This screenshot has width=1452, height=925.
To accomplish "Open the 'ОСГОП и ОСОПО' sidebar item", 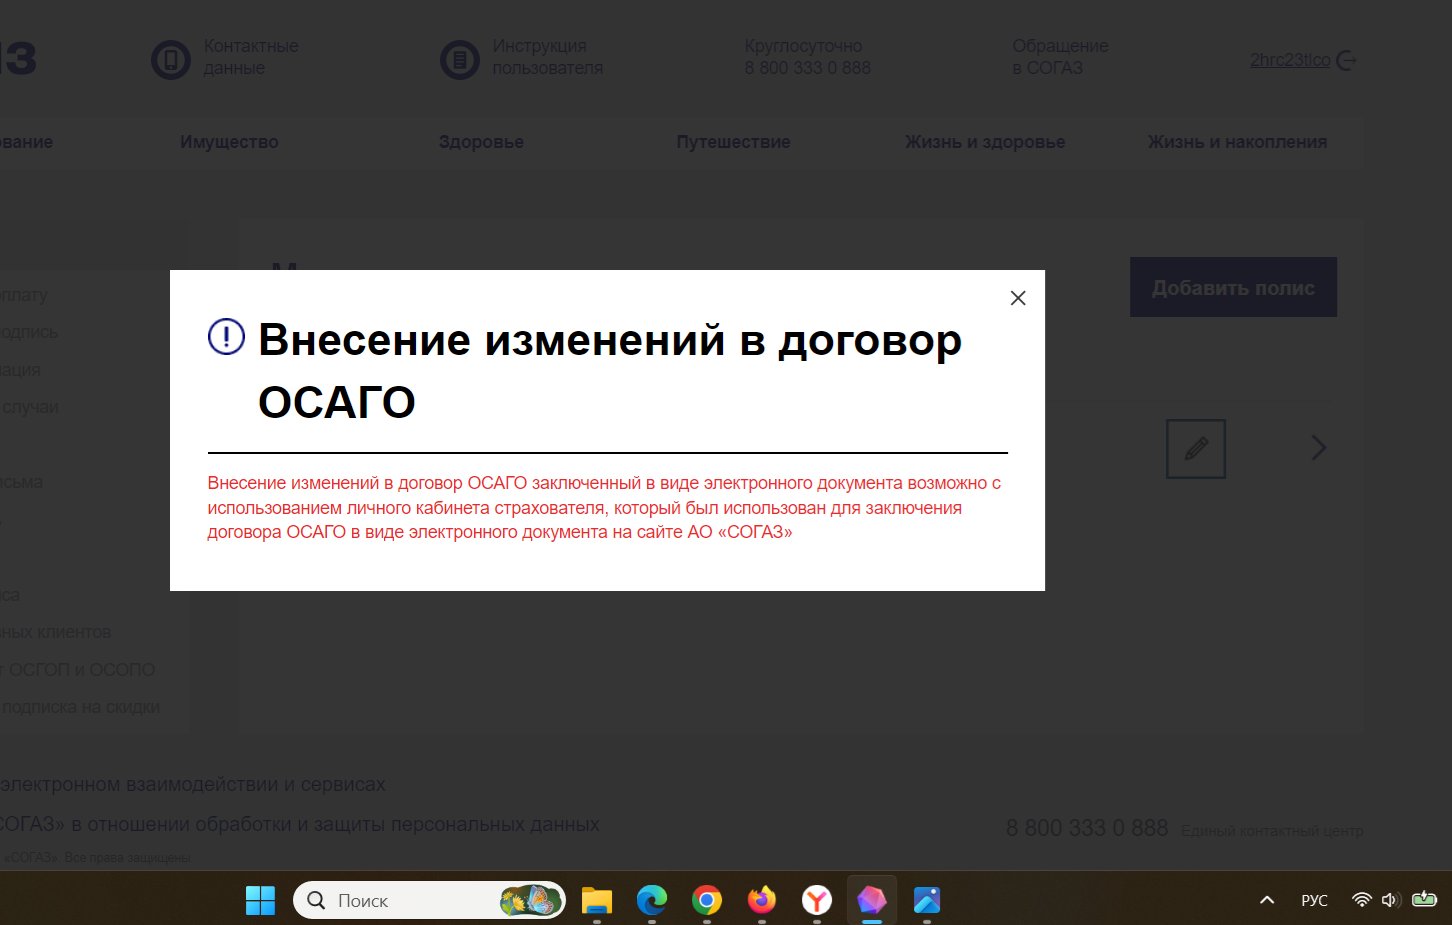I will click(x=80, y=670).
